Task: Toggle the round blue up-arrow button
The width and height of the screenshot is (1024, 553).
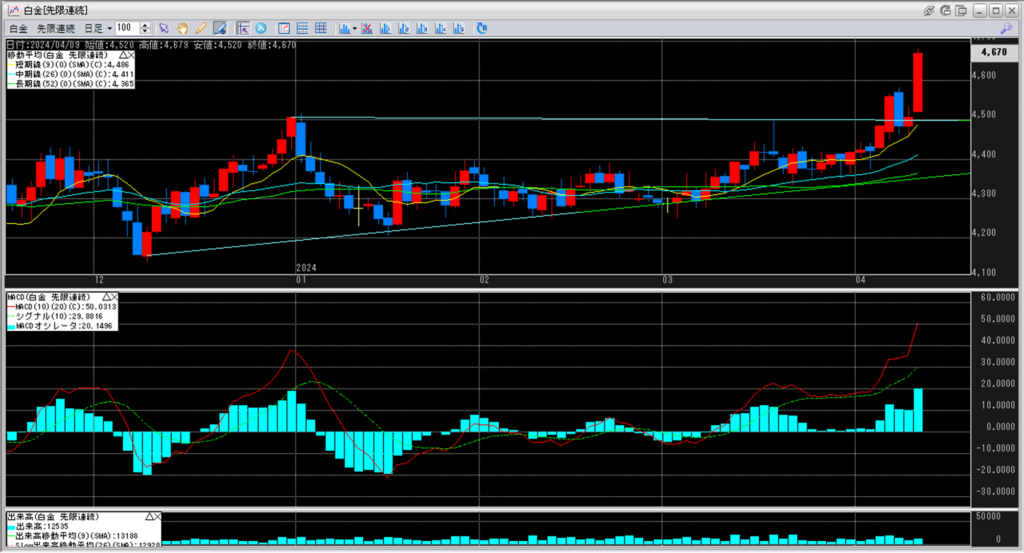Action: click(261, 28)
